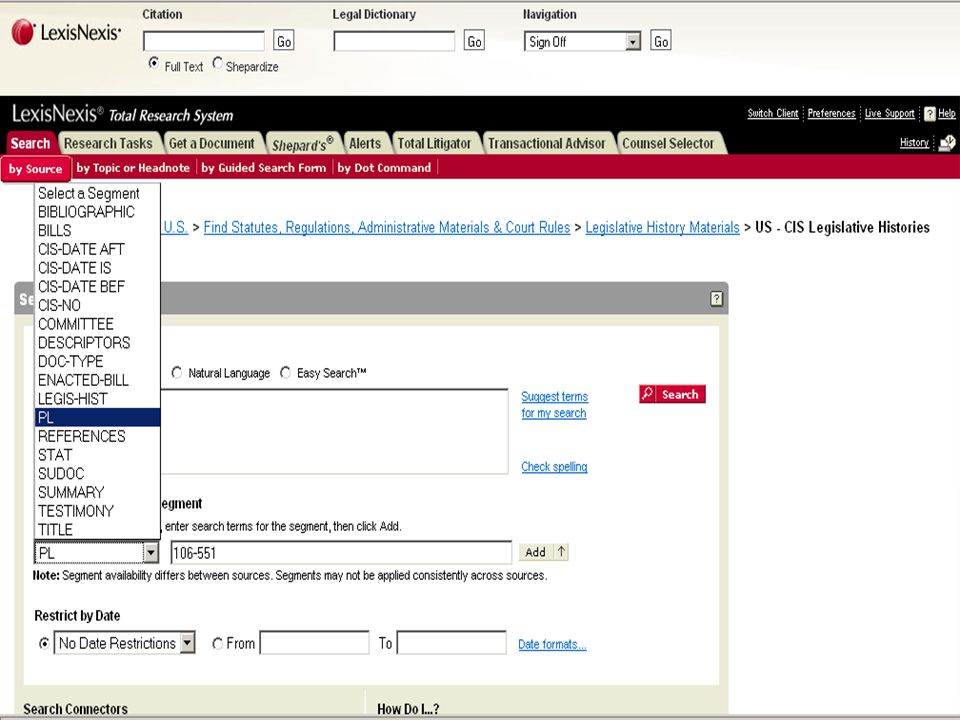The width and height of the screenshot is (960, 720).
Task: Click the Citation input field
Action: pyautogui.click(x=204, y=41)
